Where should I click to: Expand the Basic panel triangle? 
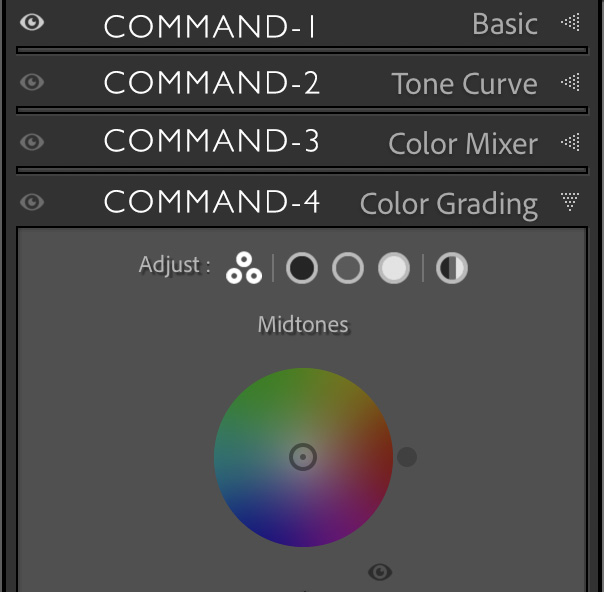[x=570, y=22]
